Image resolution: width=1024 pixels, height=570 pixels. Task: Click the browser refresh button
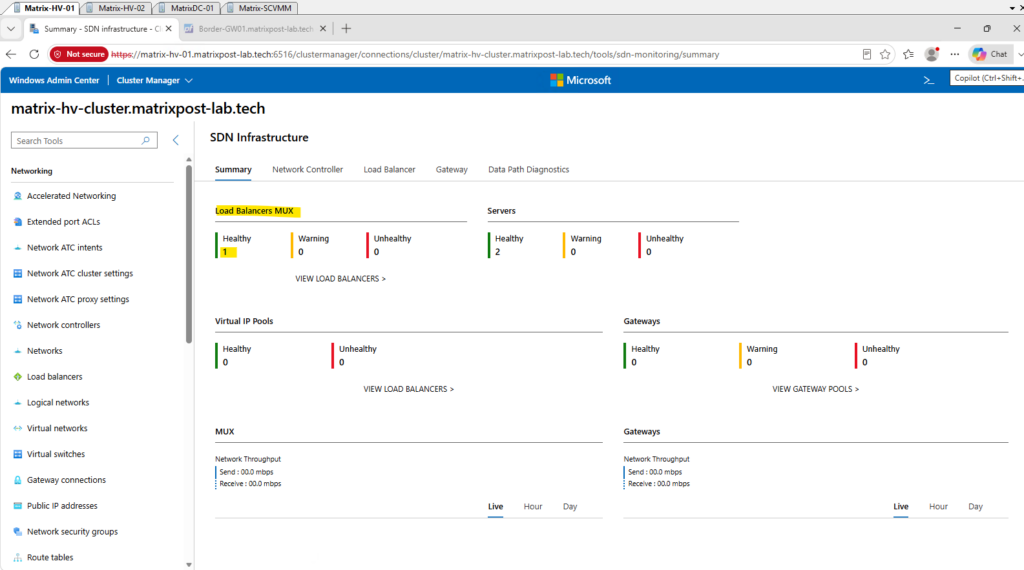tap(34, 54)
